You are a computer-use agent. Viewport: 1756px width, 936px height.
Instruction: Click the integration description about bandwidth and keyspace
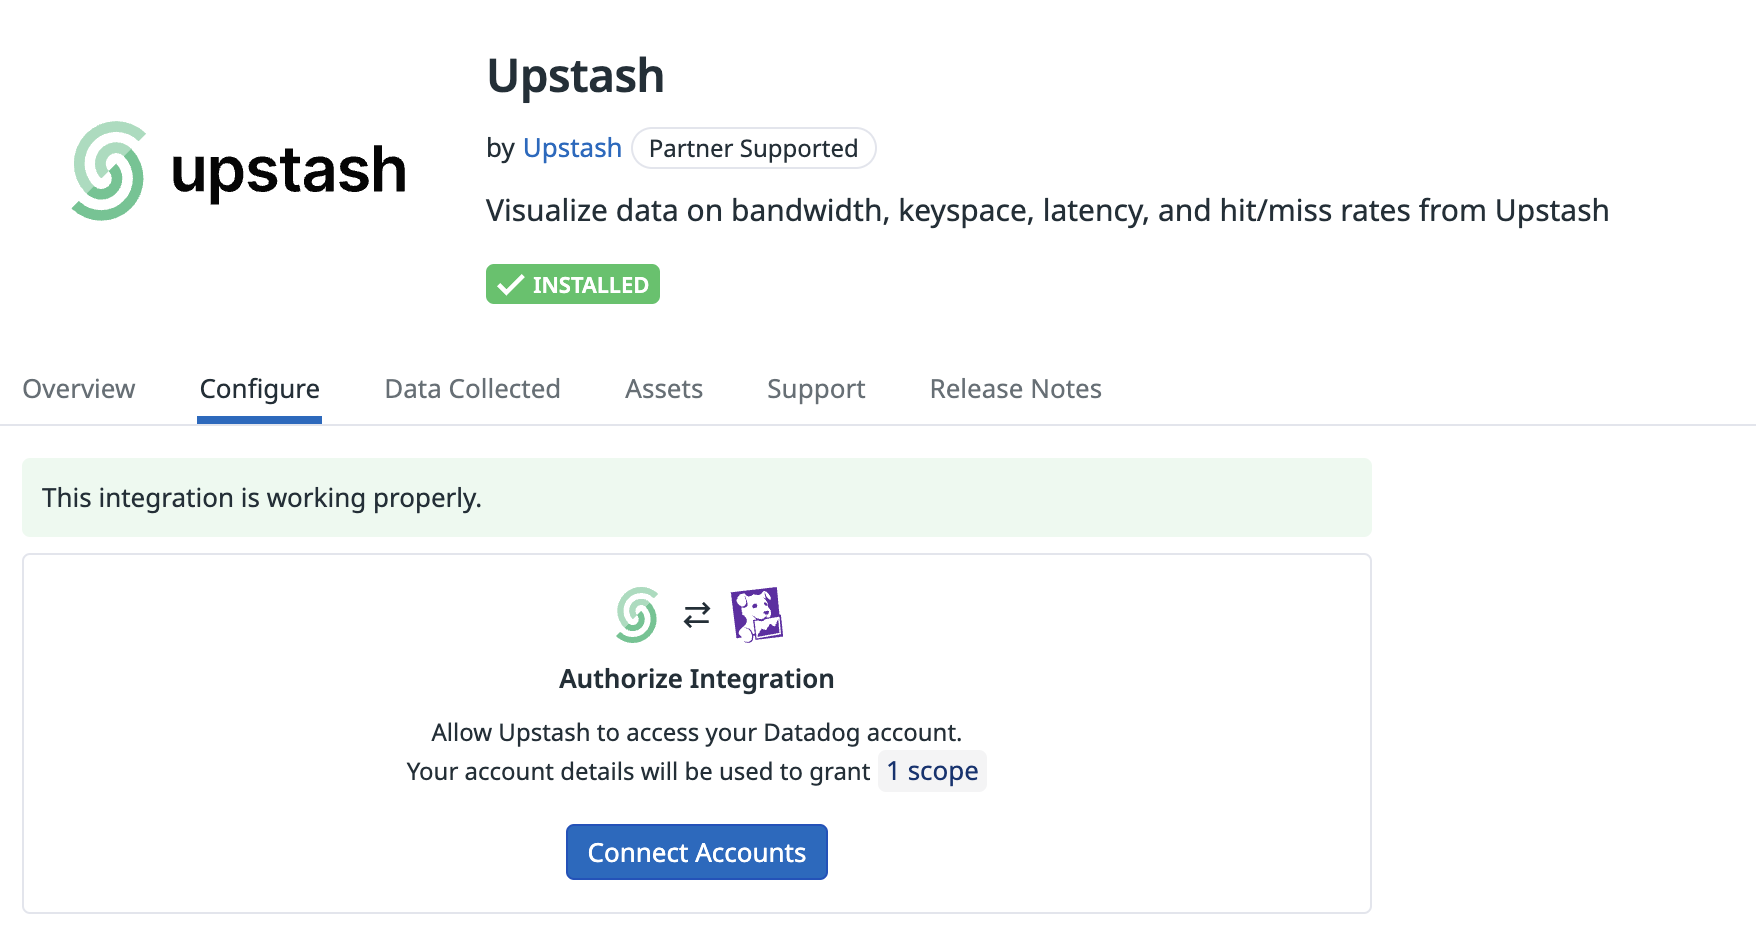pos(1047,211)
